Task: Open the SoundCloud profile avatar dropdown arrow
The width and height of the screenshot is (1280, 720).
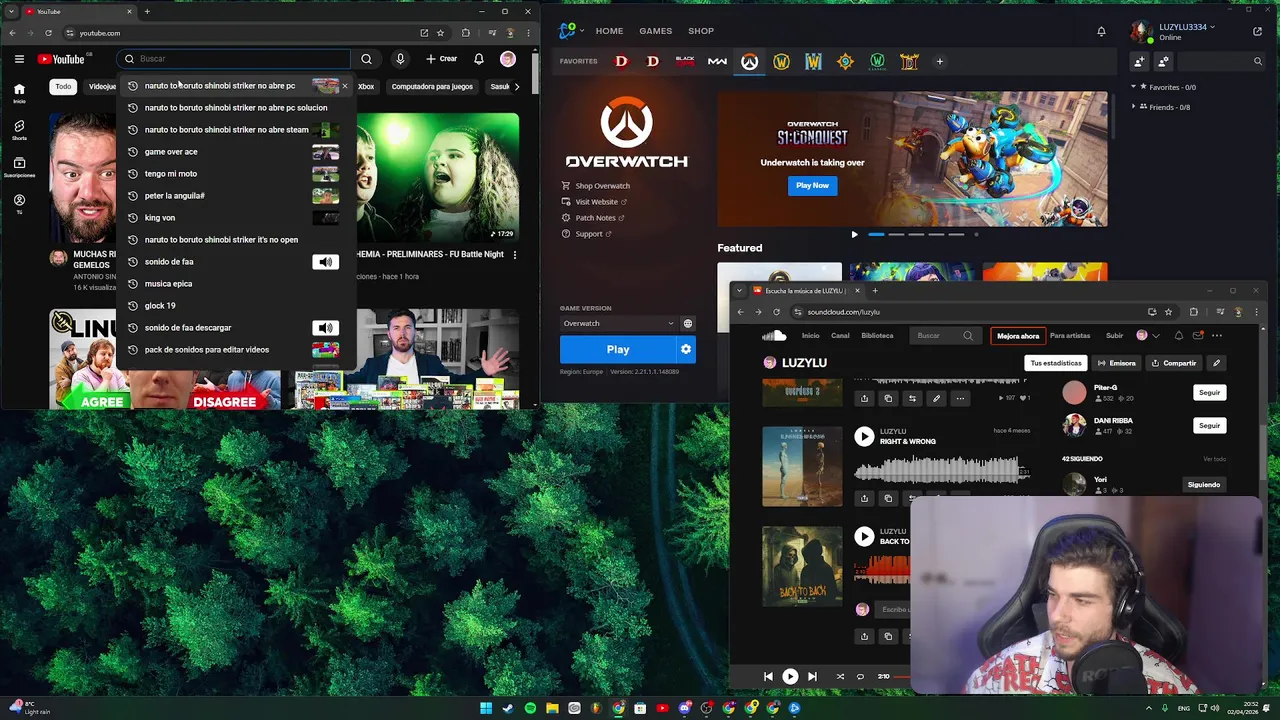Action: [x=1156, y=336]
